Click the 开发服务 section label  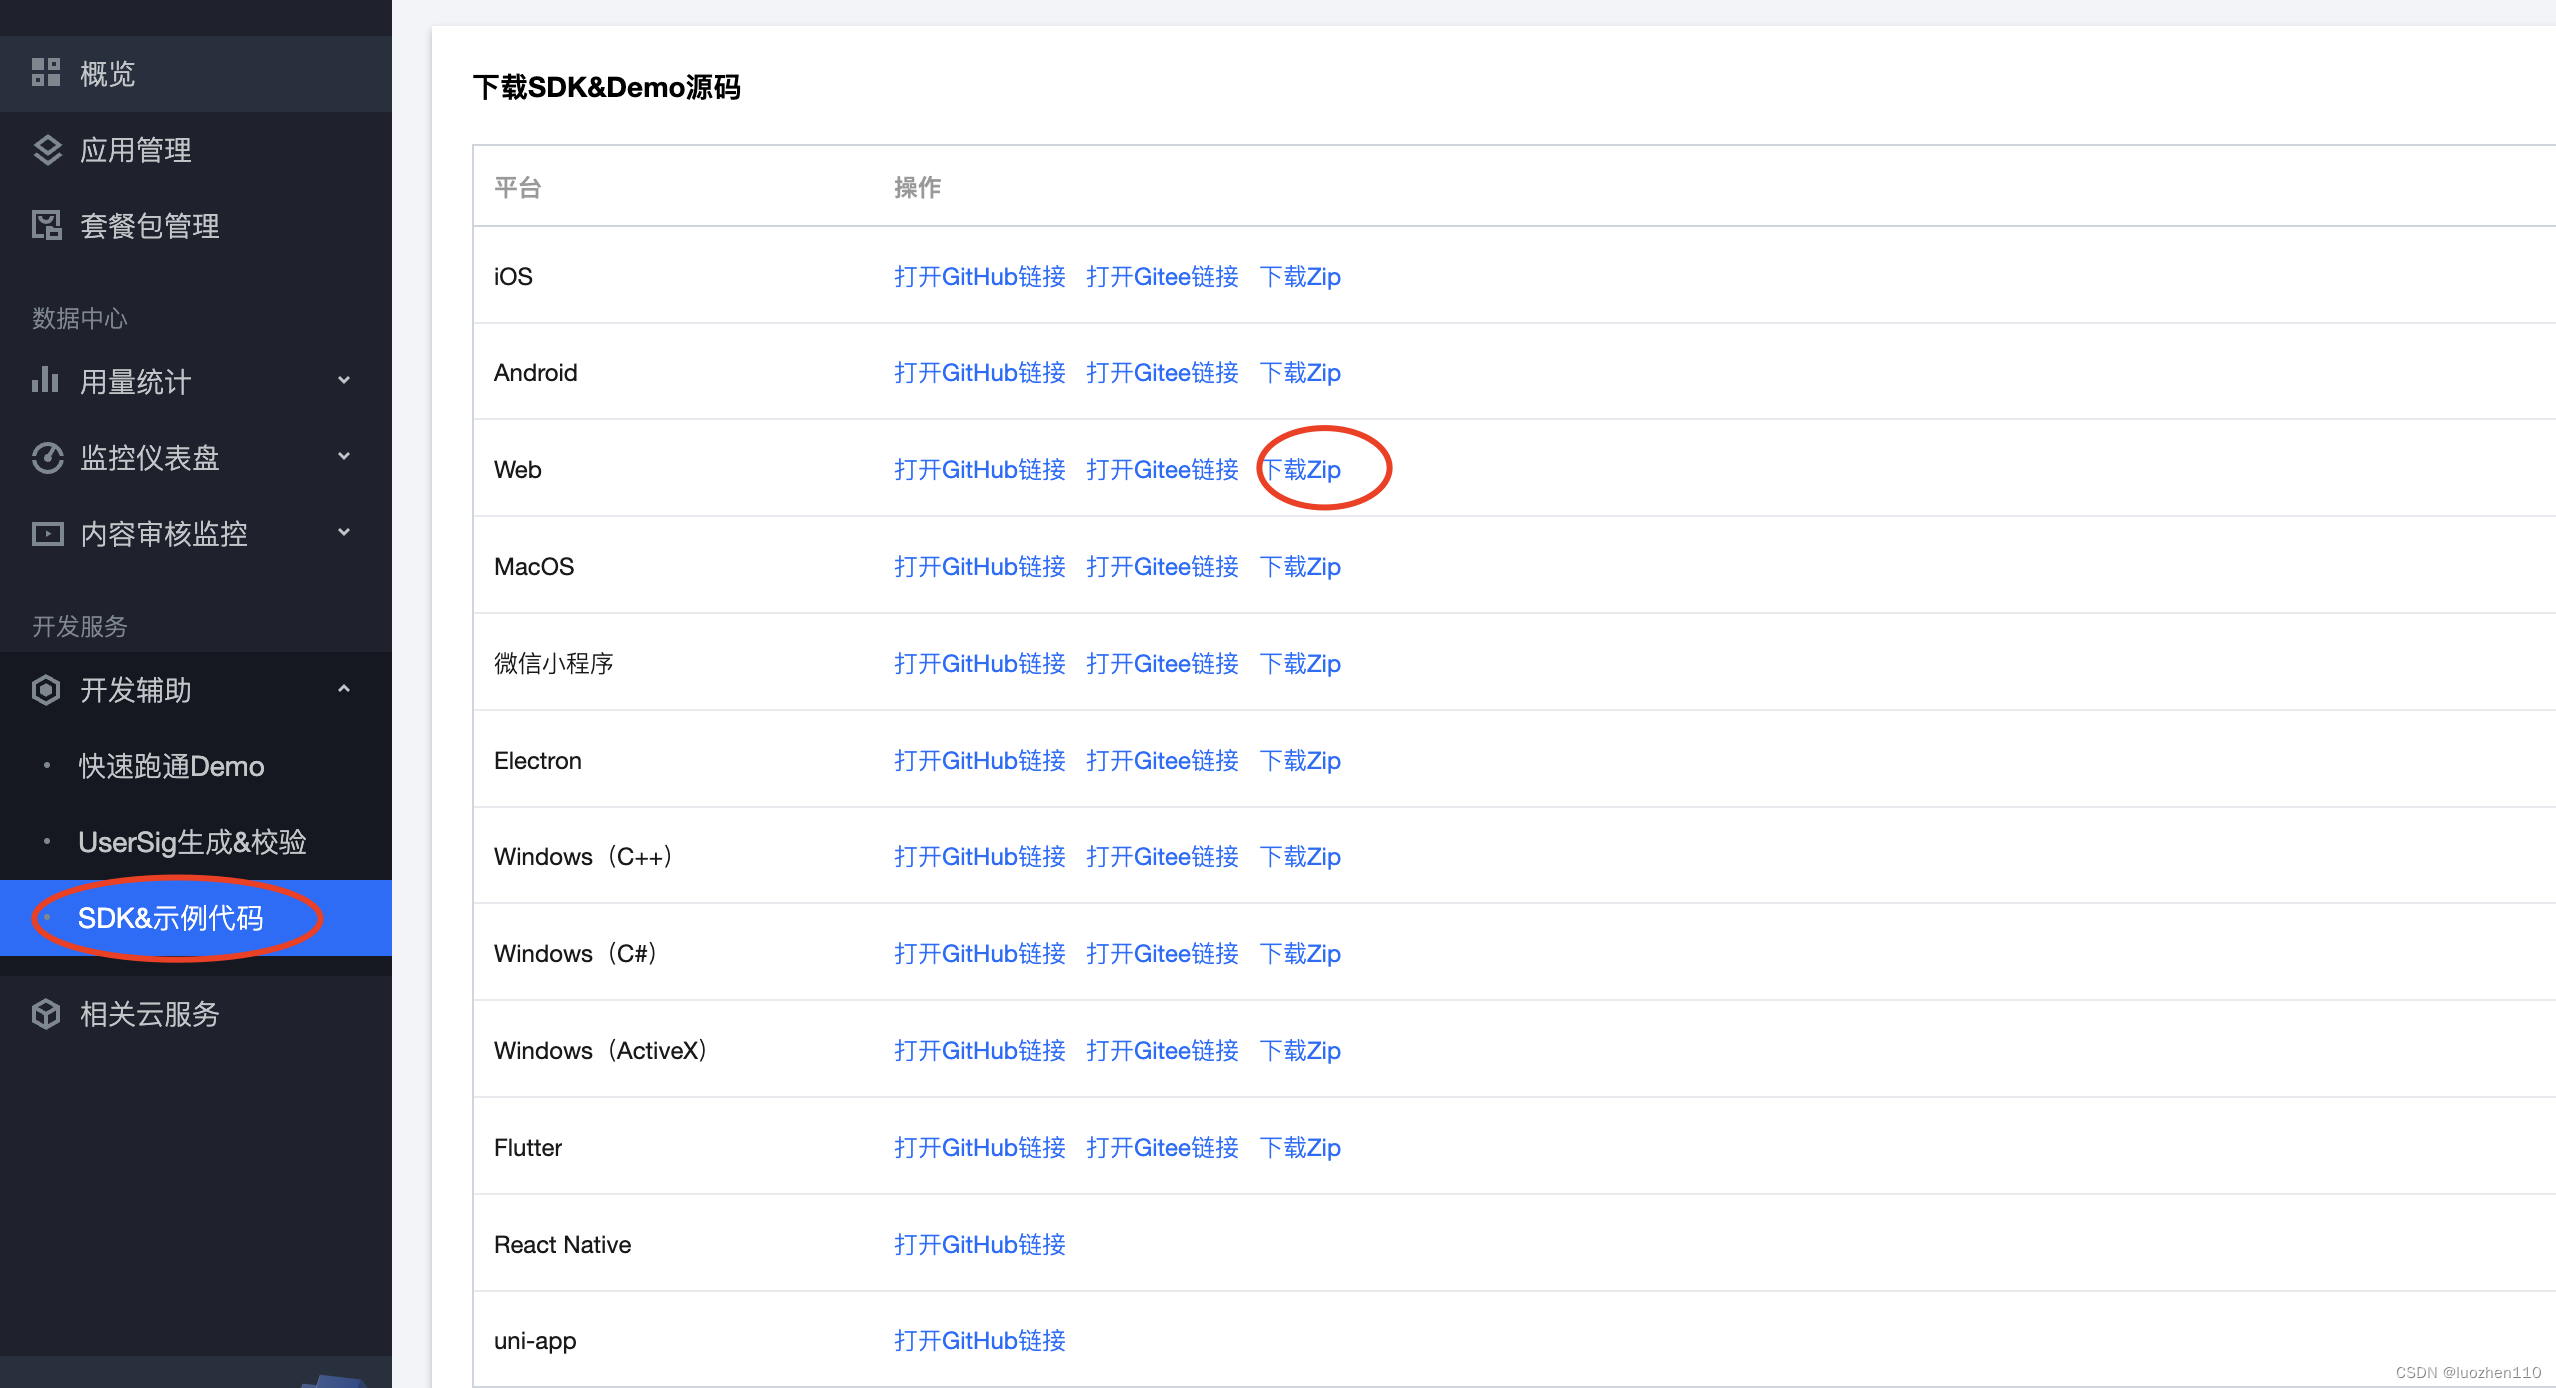point(80,626)
